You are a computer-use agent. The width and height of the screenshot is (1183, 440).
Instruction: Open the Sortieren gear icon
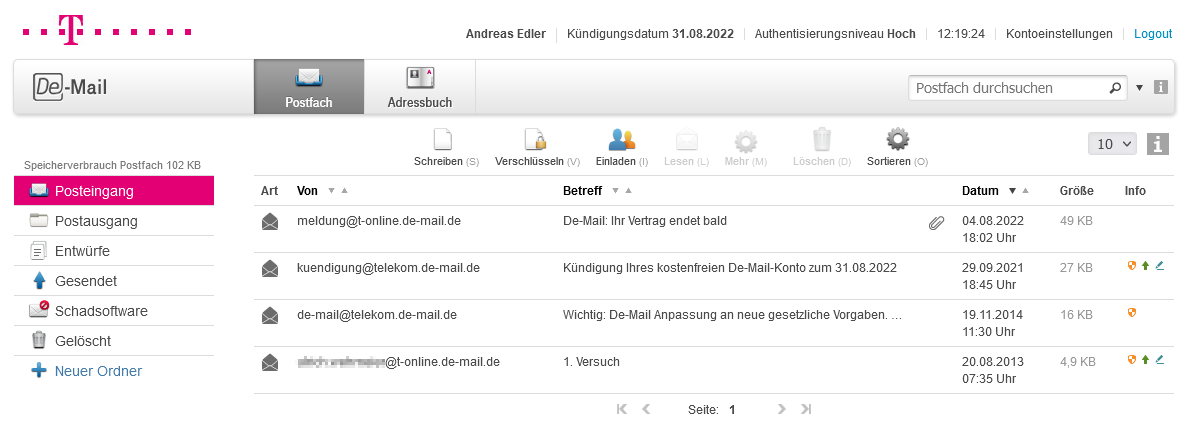point(897,140)
